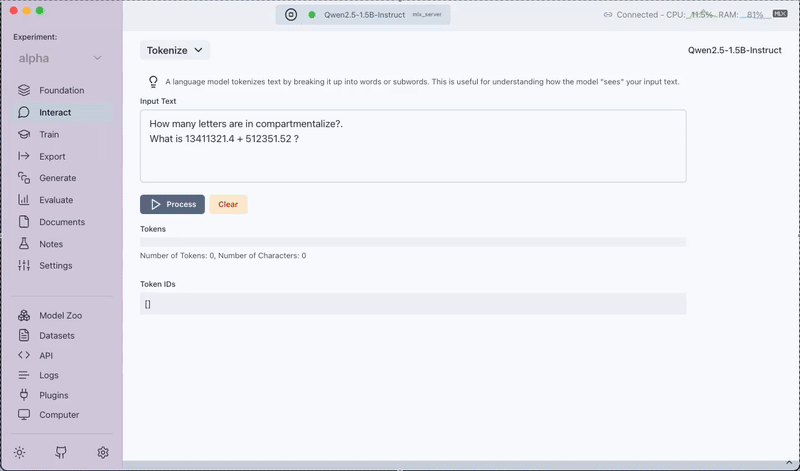Switch to the Evaluate section
The height and width of the screenshot is (471, 800).
click(56, 200)
